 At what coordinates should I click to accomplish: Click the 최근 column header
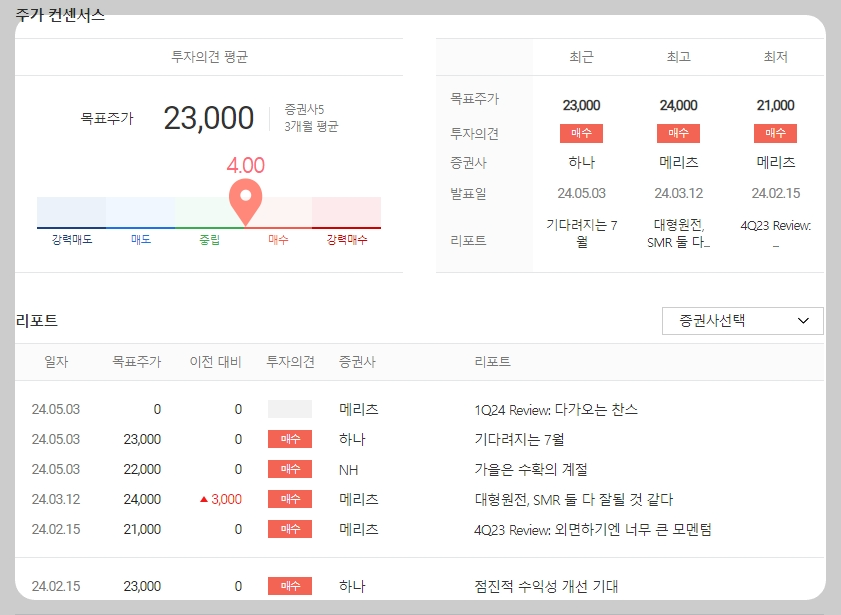(581, 57)
